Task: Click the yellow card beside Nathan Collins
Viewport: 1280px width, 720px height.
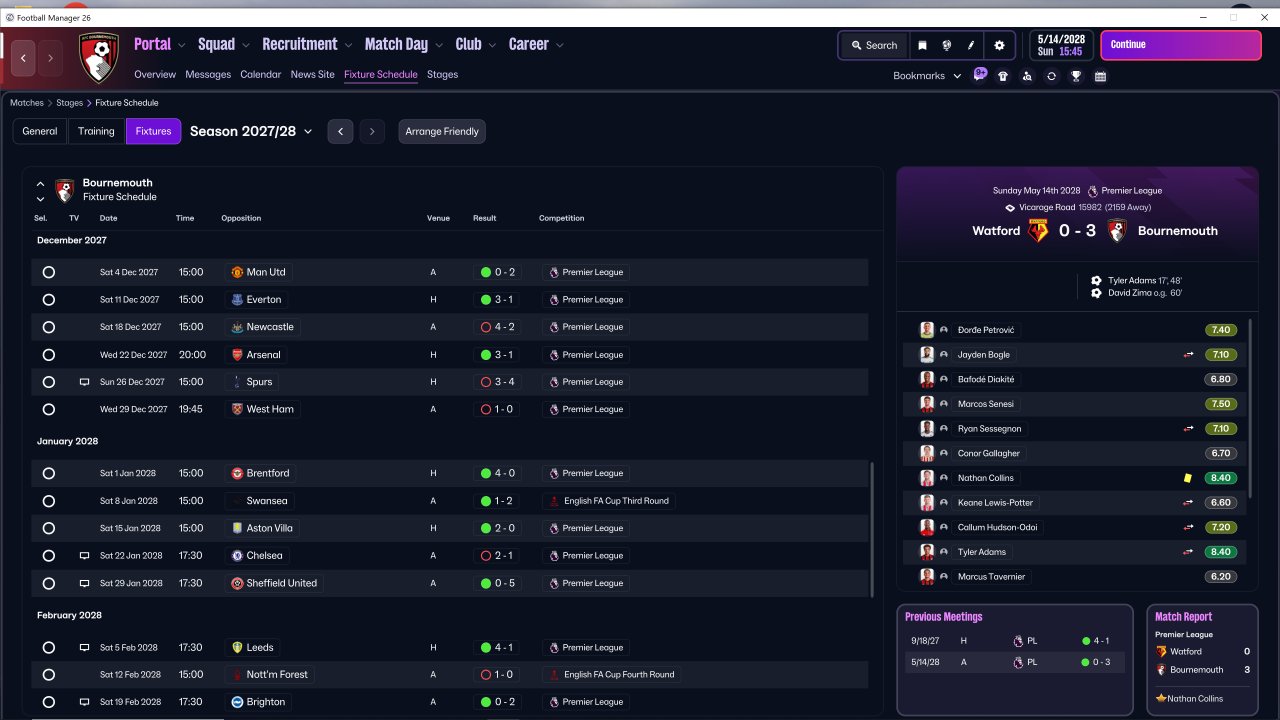Action: pyautogui.click(x=1188, y=478)
